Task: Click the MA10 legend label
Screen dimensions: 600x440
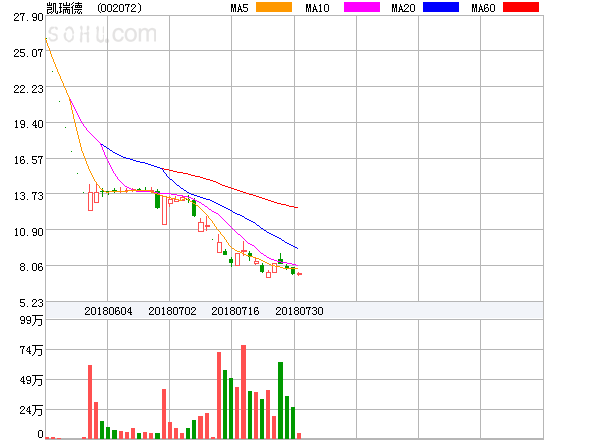Action: (x=317, y=8)
